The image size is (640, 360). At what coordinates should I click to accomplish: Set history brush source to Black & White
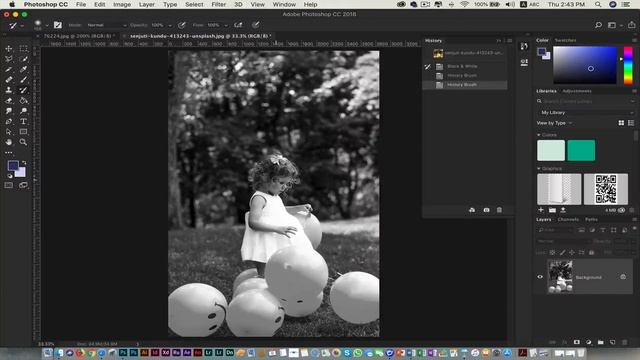427,66
